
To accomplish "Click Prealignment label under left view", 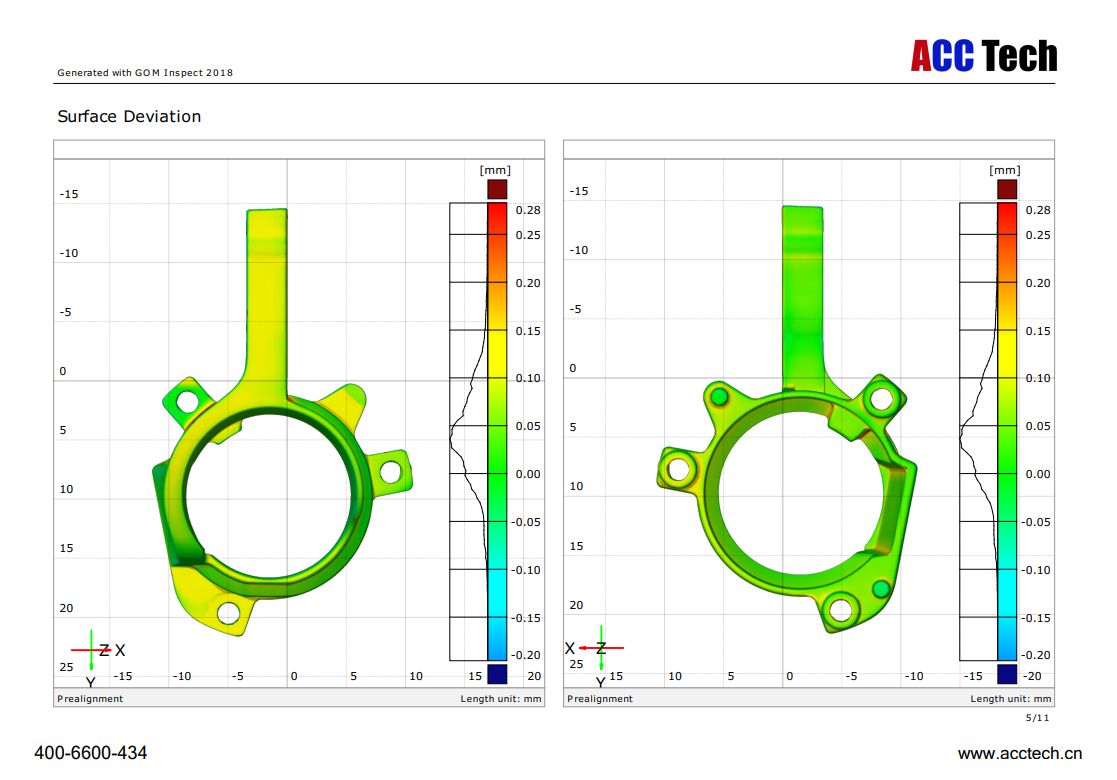I will coord(90,699).
